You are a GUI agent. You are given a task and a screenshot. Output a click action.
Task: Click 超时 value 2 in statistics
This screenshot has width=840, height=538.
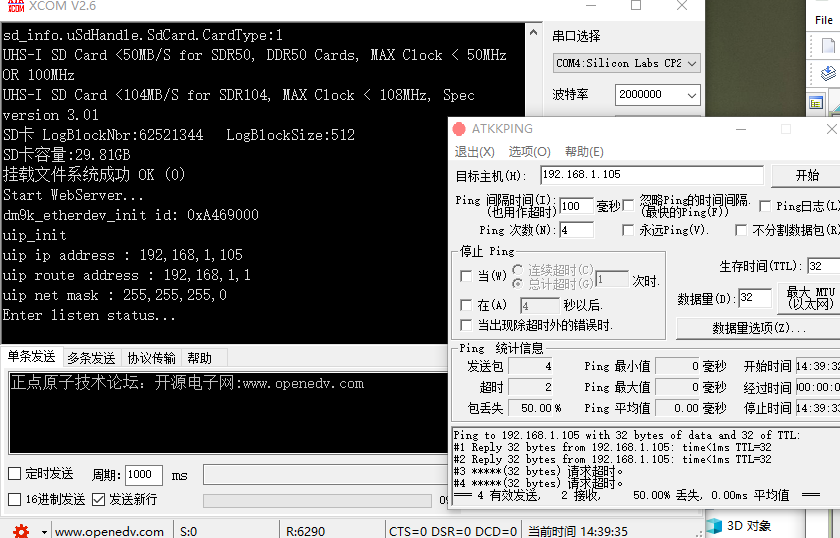[x=530, y=387]
